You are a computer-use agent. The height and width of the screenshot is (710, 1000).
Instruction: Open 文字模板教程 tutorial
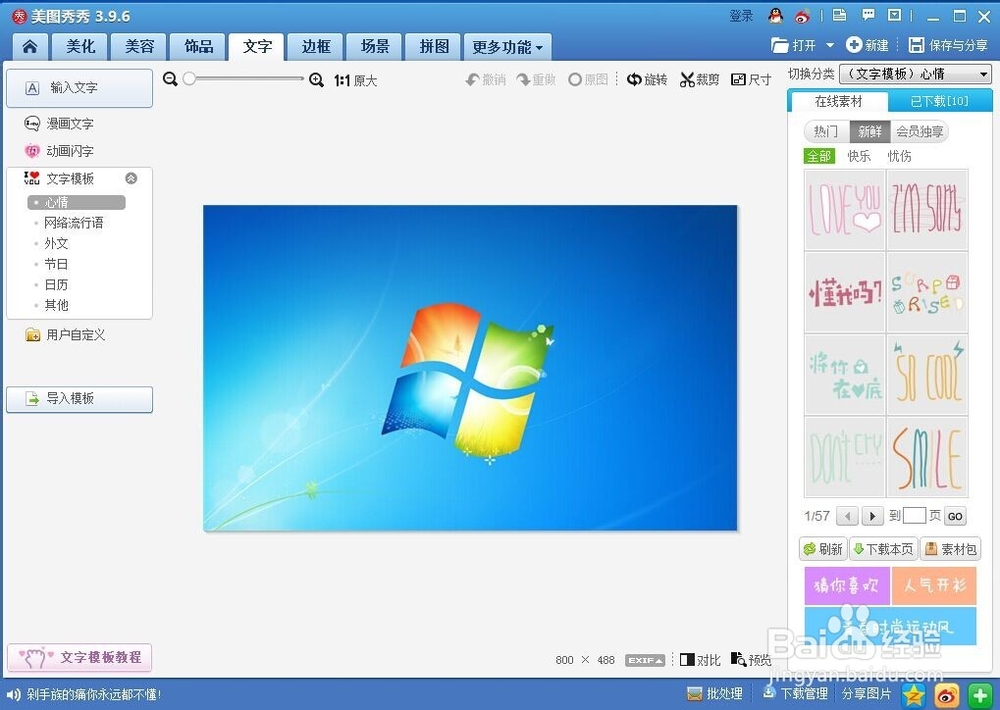[80, 658]
